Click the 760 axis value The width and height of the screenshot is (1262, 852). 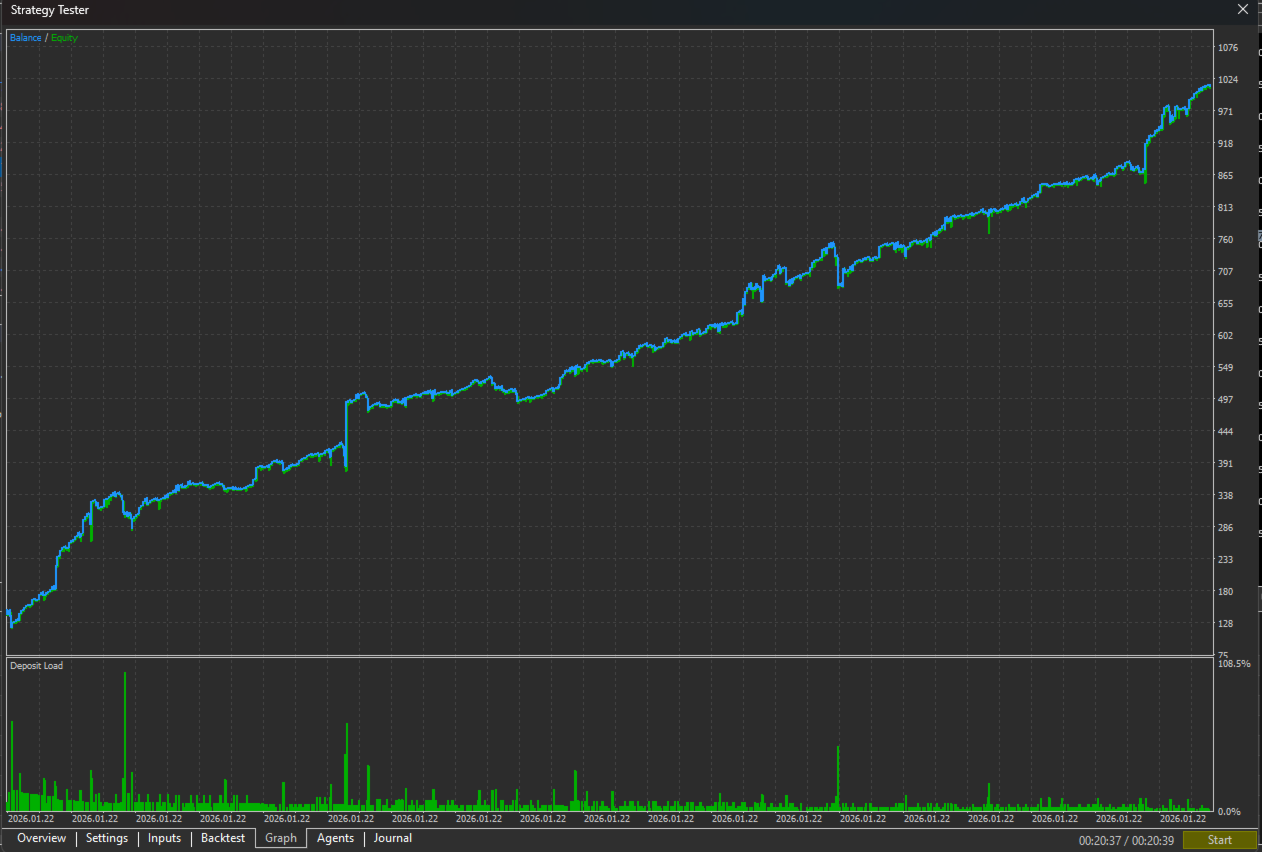coord(1226,240)
